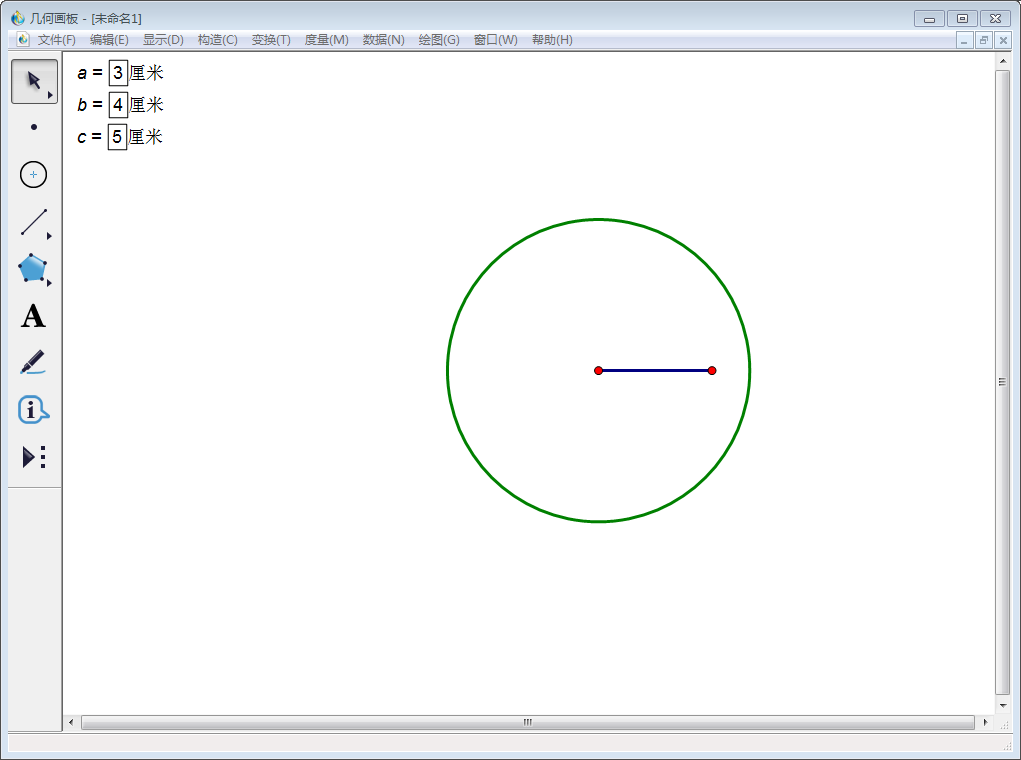
Task: Open the 文件(F) menu
Action: tap(57, 40)
